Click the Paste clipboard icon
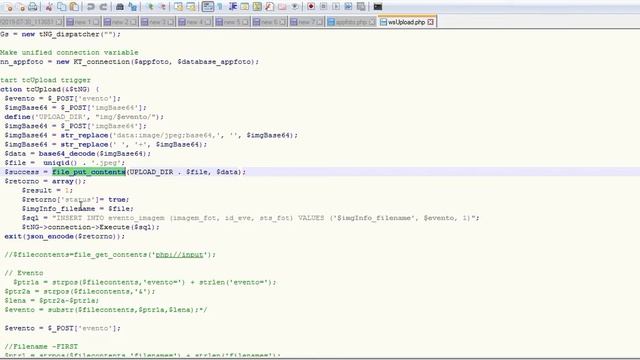This screenshot has height=360, width=640. click(x=74, y=7)
